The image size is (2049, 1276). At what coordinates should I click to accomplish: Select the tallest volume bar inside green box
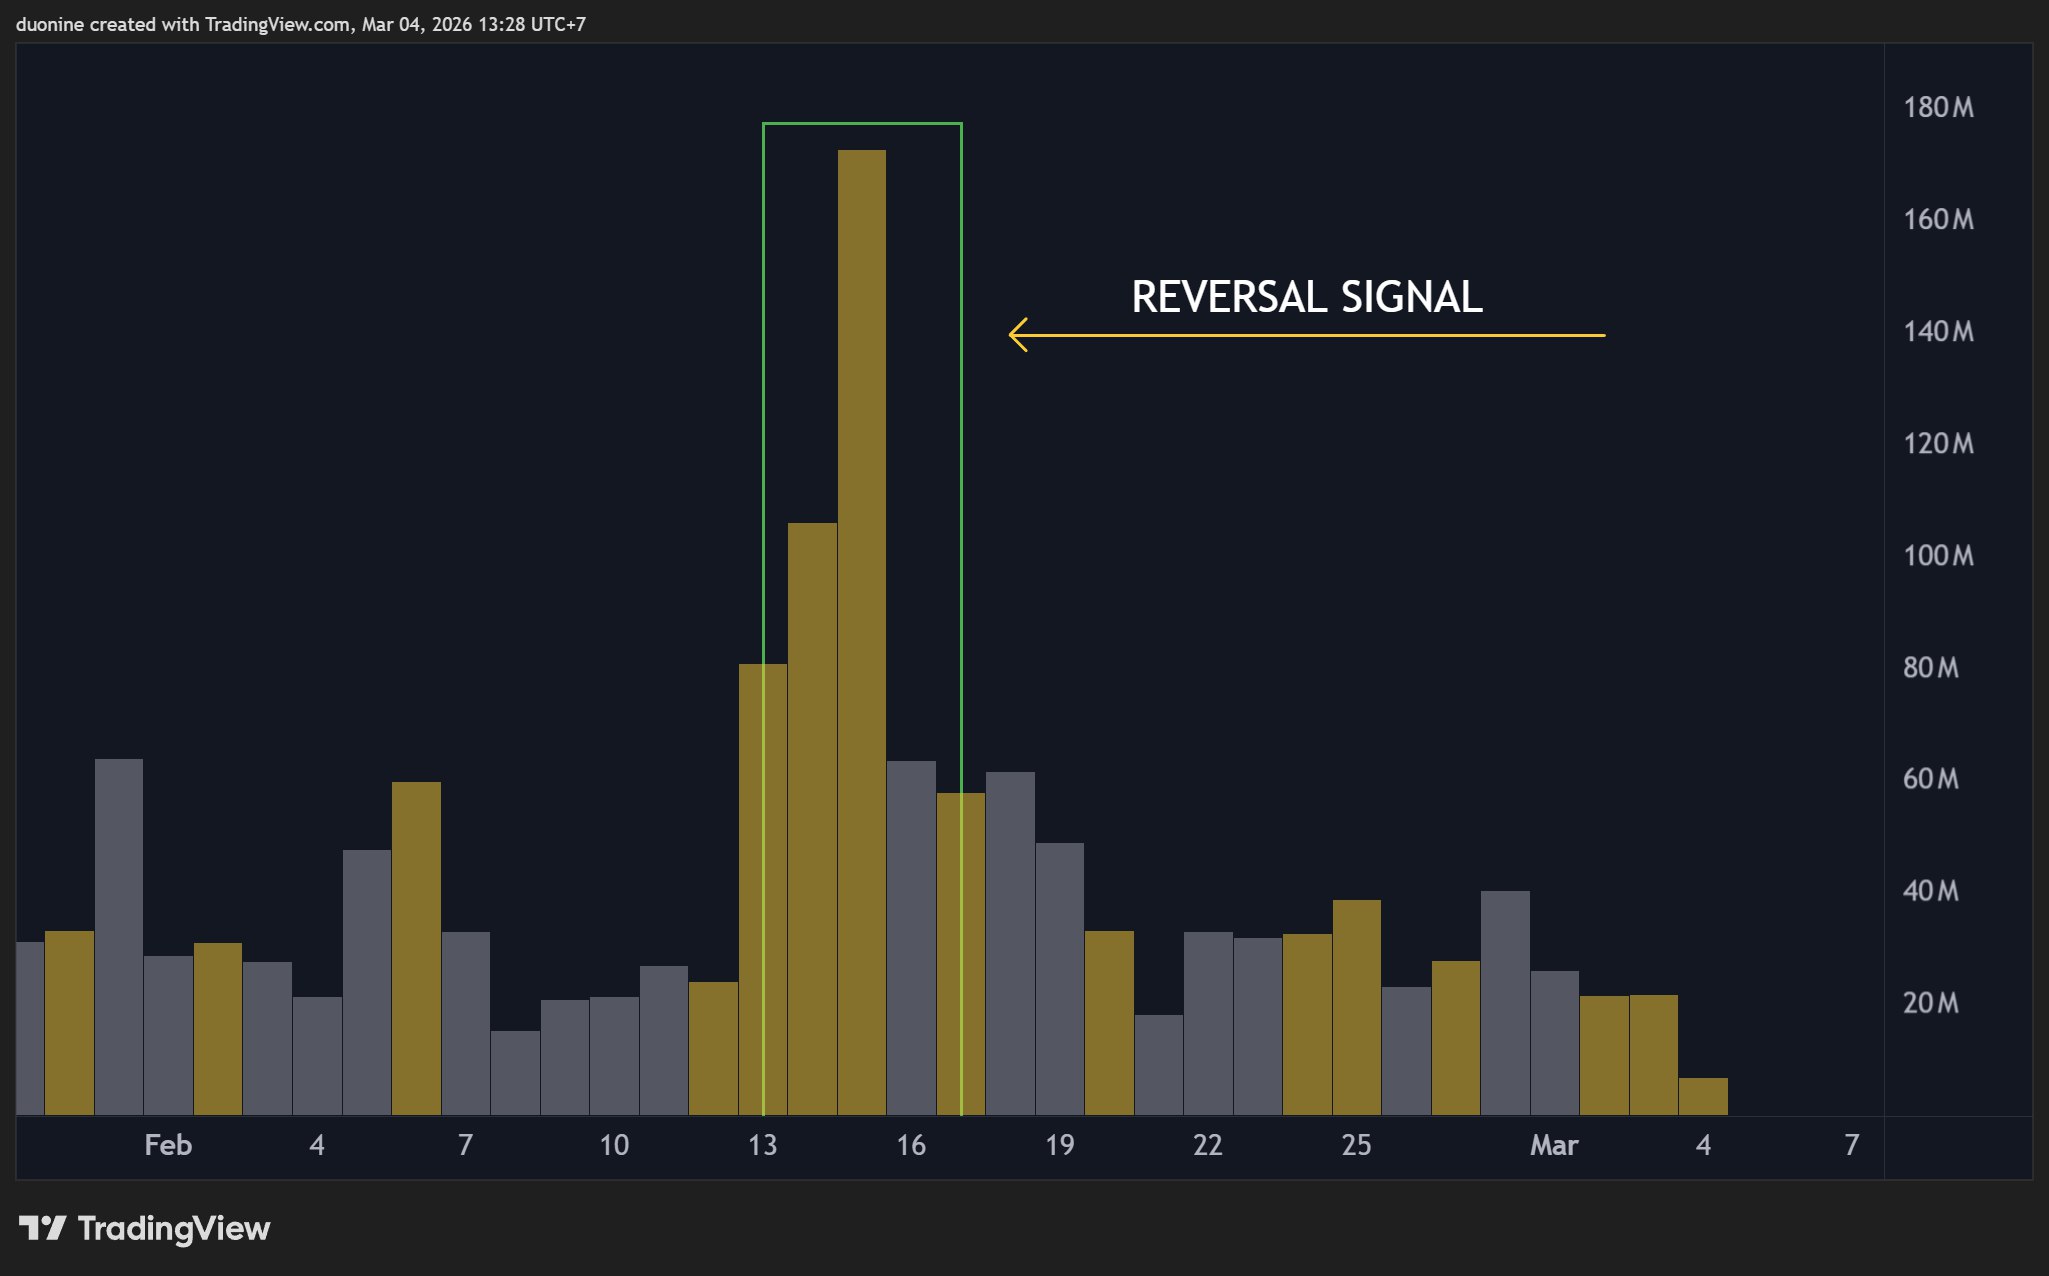862,600
